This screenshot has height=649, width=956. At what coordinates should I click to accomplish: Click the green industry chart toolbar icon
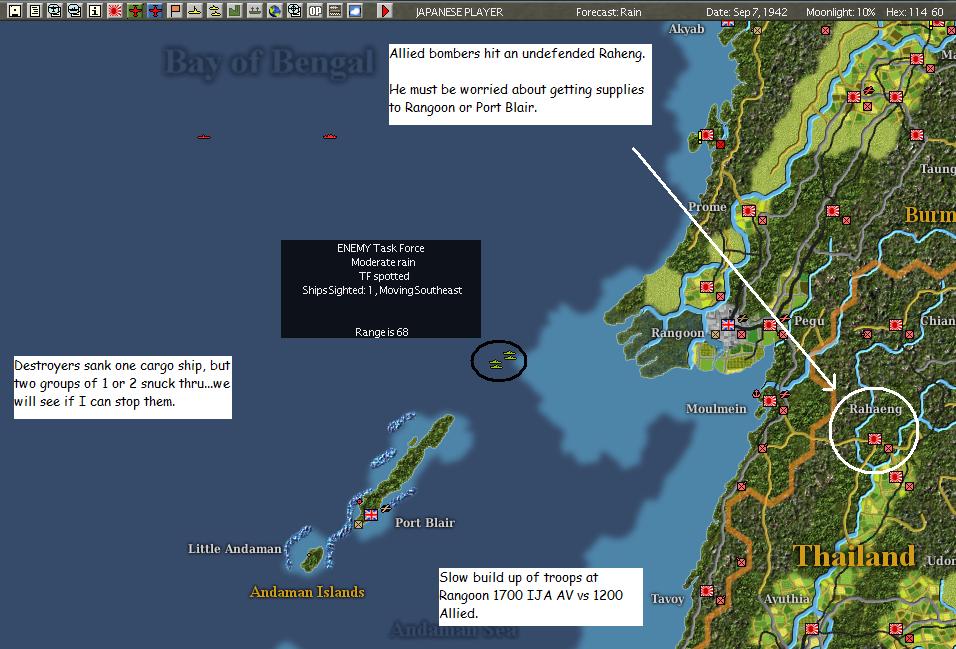tap(235, 10)
